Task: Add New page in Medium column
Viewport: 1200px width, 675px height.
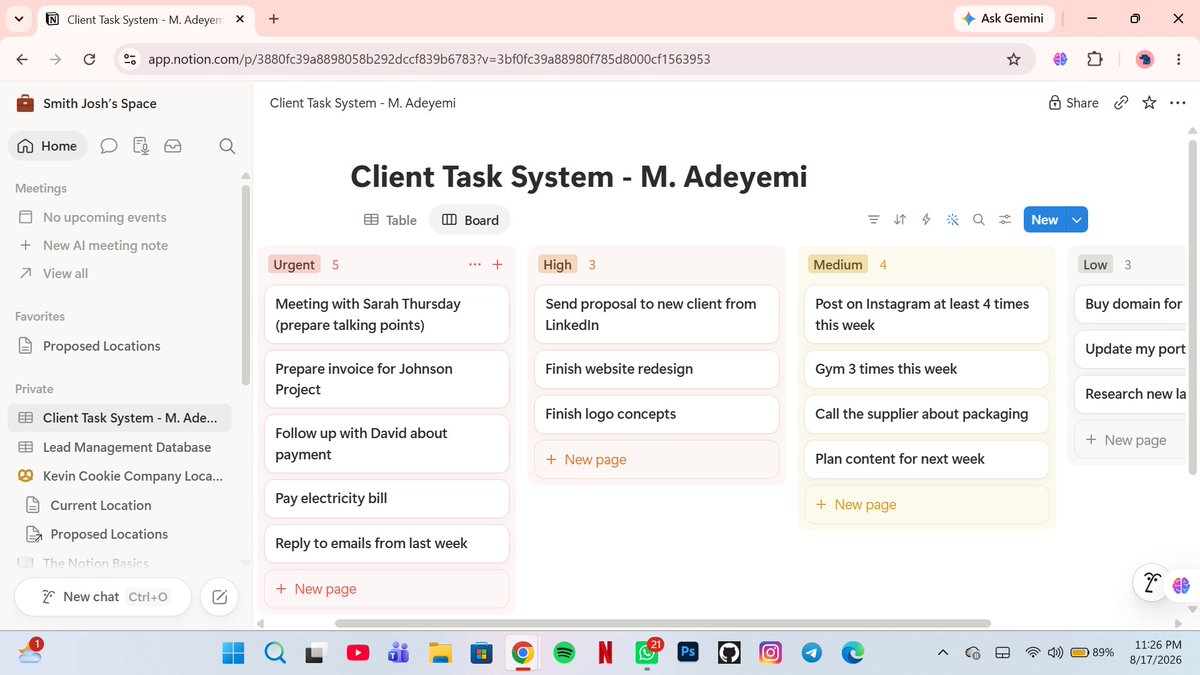Action: click(926, 505)
